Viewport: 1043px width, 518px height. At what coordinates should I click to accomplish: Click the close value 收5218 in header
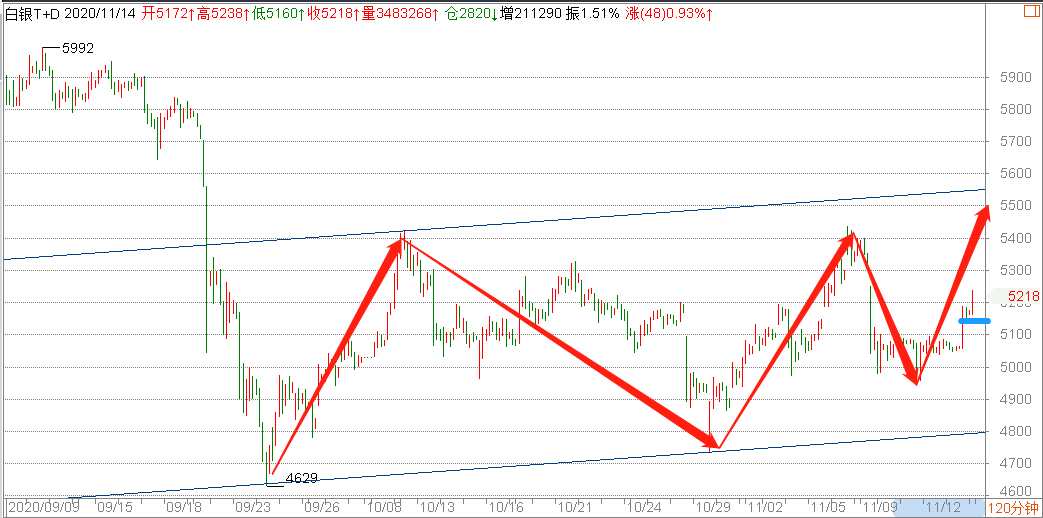tap(333, 14)
